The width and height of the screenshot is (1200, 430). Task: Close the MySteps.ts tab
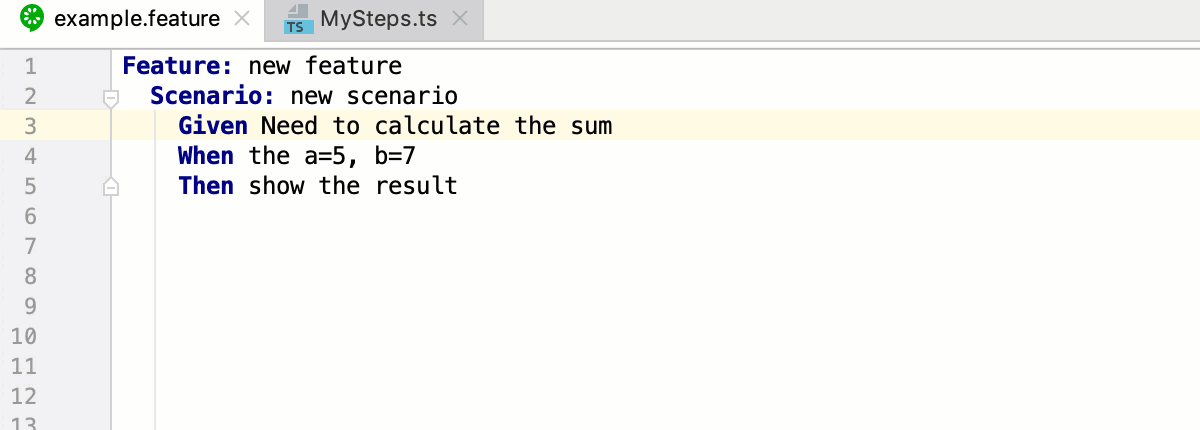(459, 19)
